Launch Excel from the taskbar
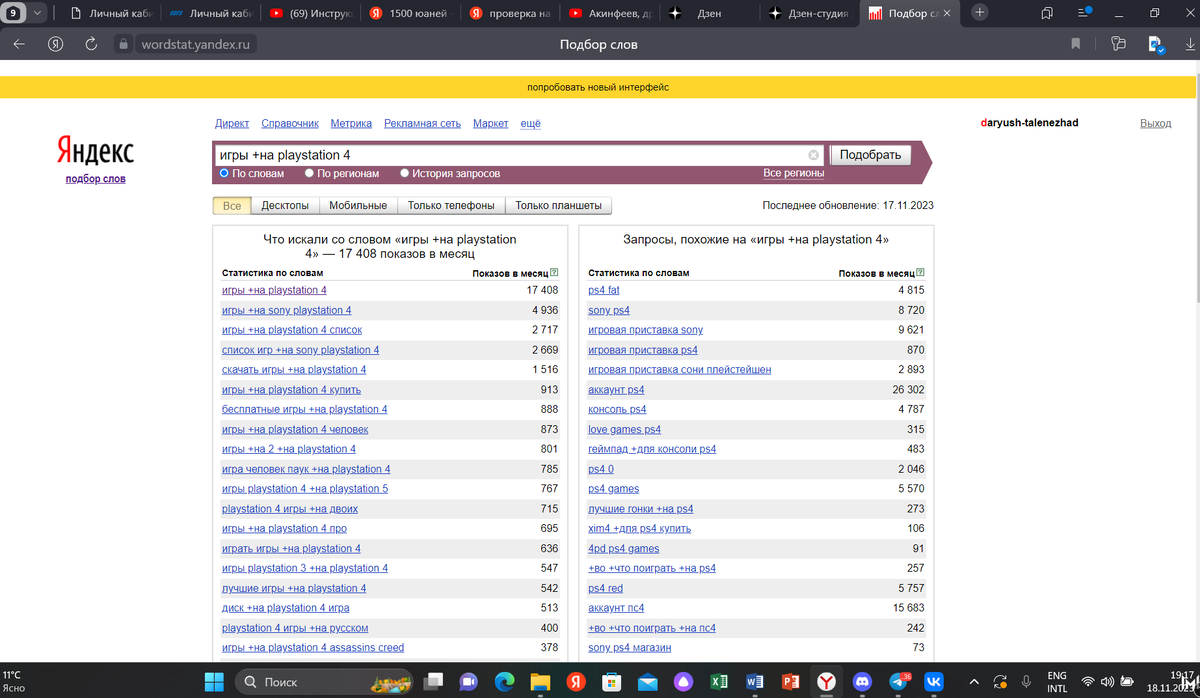This screenshot has height=698, width=1200. [x=718, y=681]
